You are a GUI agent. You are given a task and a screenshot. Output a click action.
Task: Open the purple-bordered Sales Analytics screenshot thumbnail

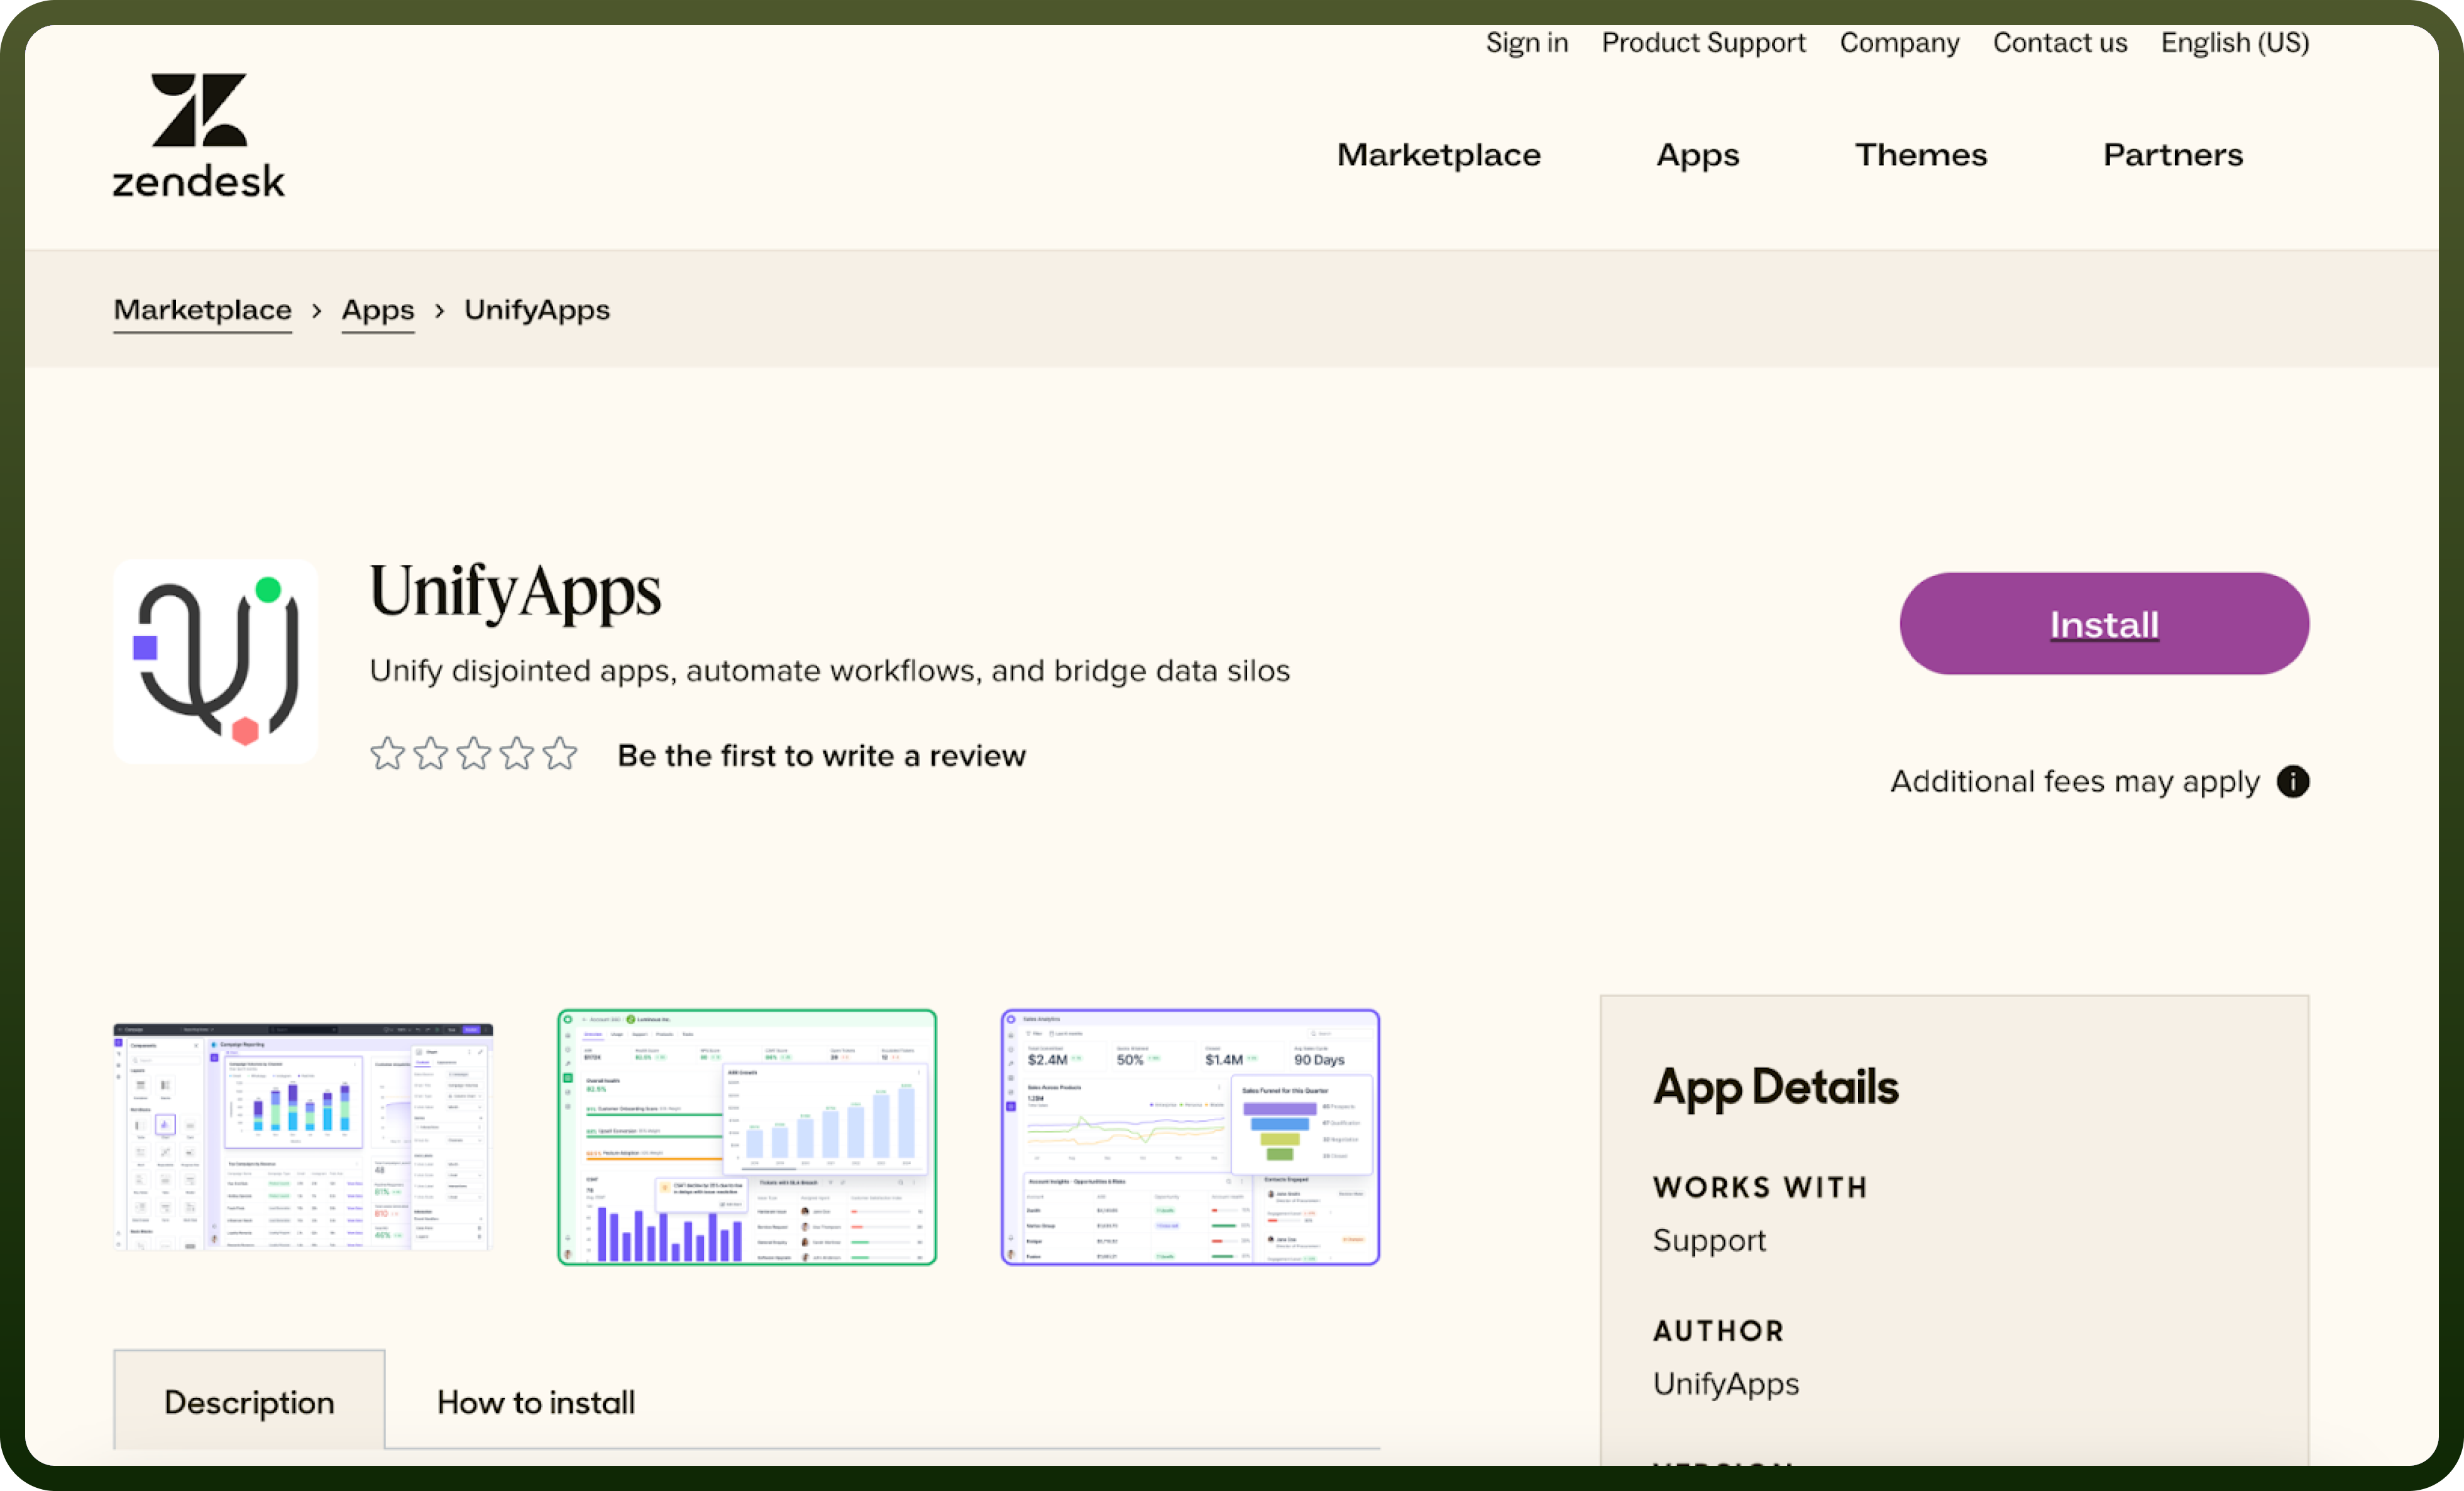click(1190, 1137)
